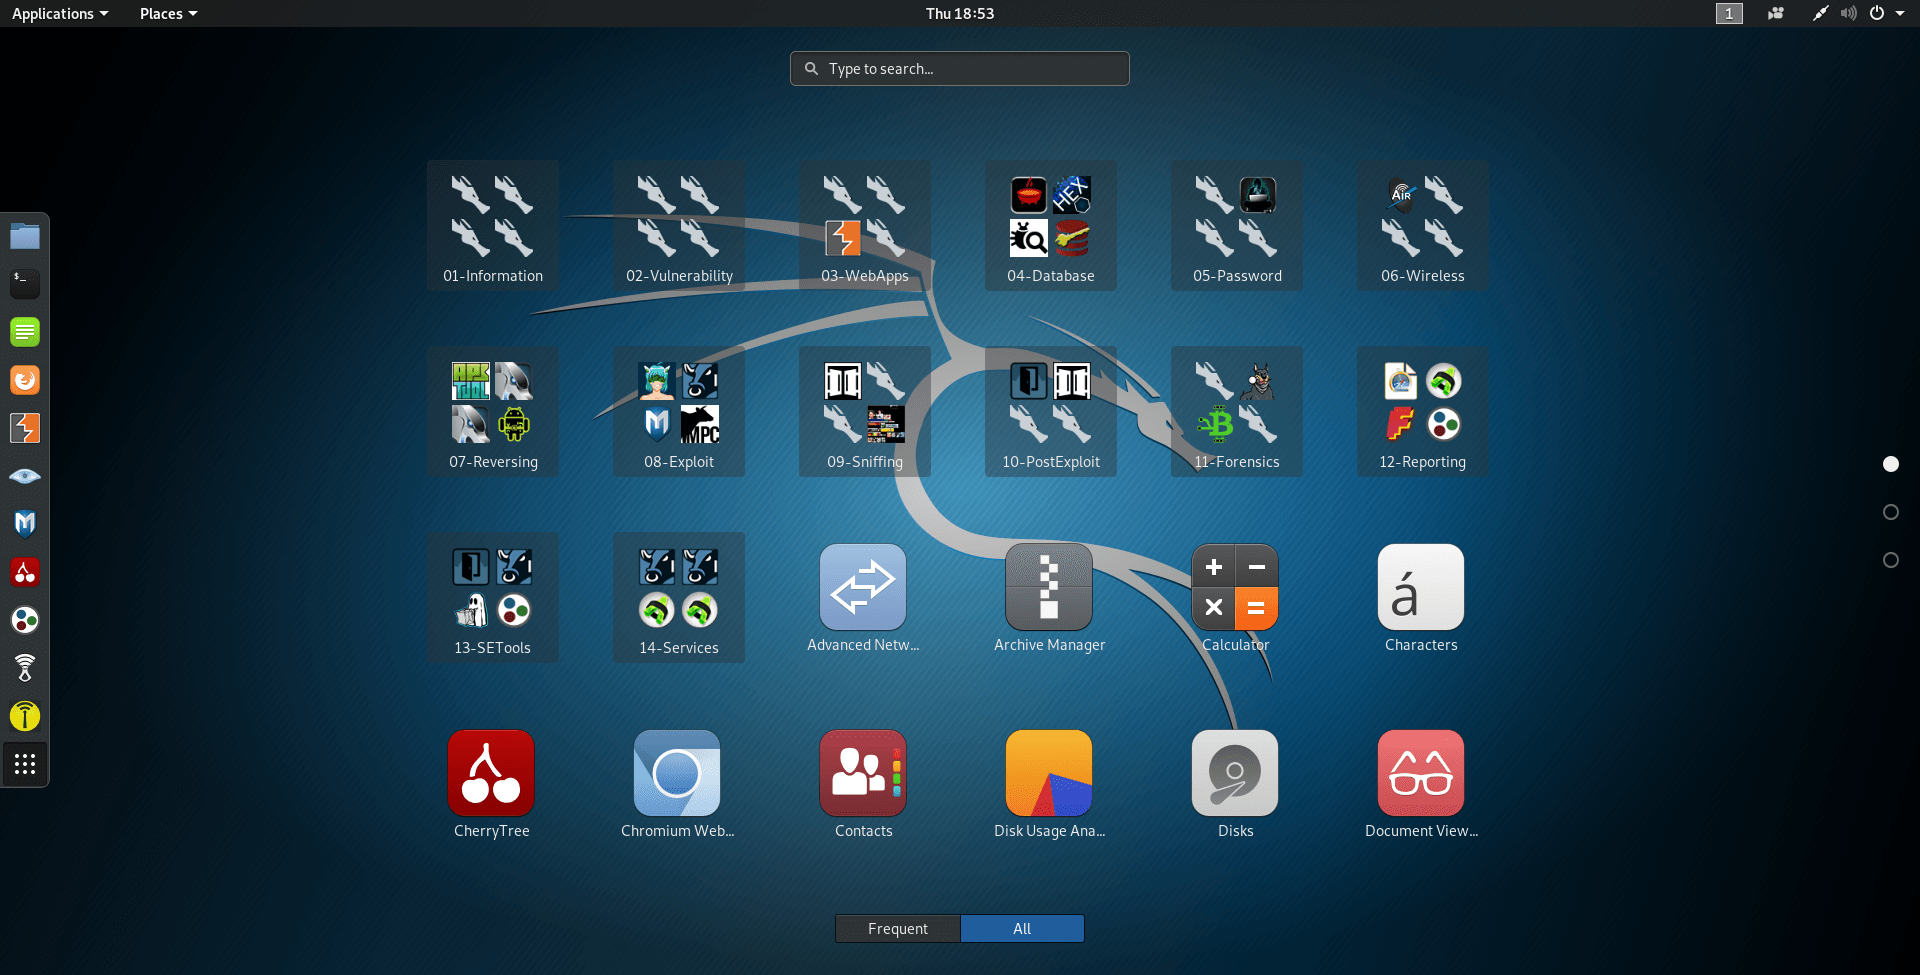Open the 02-Vulnerability app folder
Viewport: 1920px width, 975px height.
(x=679, y=226)
